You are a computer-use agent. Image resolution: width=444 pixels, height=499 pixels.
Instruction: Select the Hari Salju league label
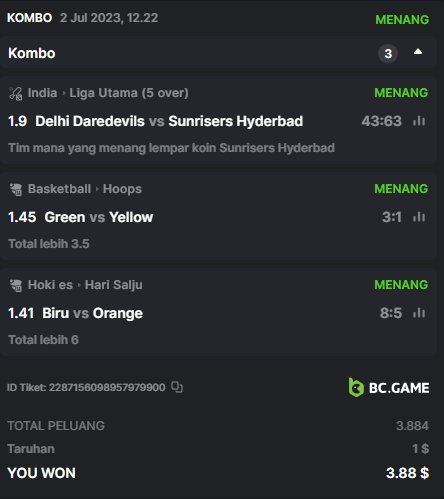(x=113, y=285)
